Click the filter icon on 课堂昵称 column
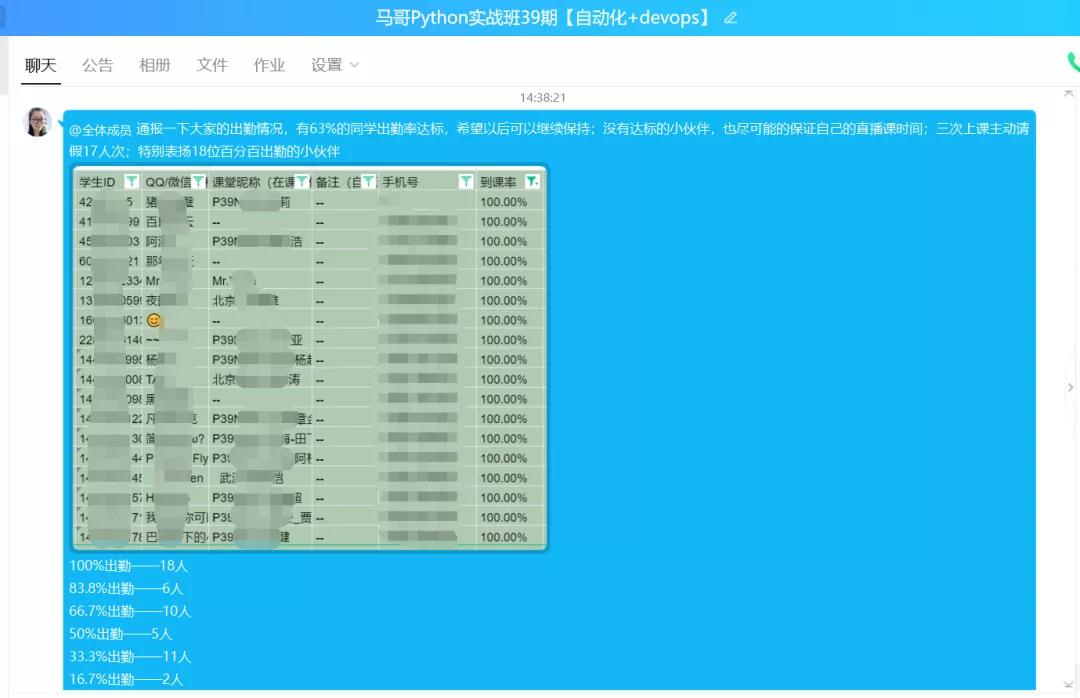1080x698 pixels. coord(302,181)
